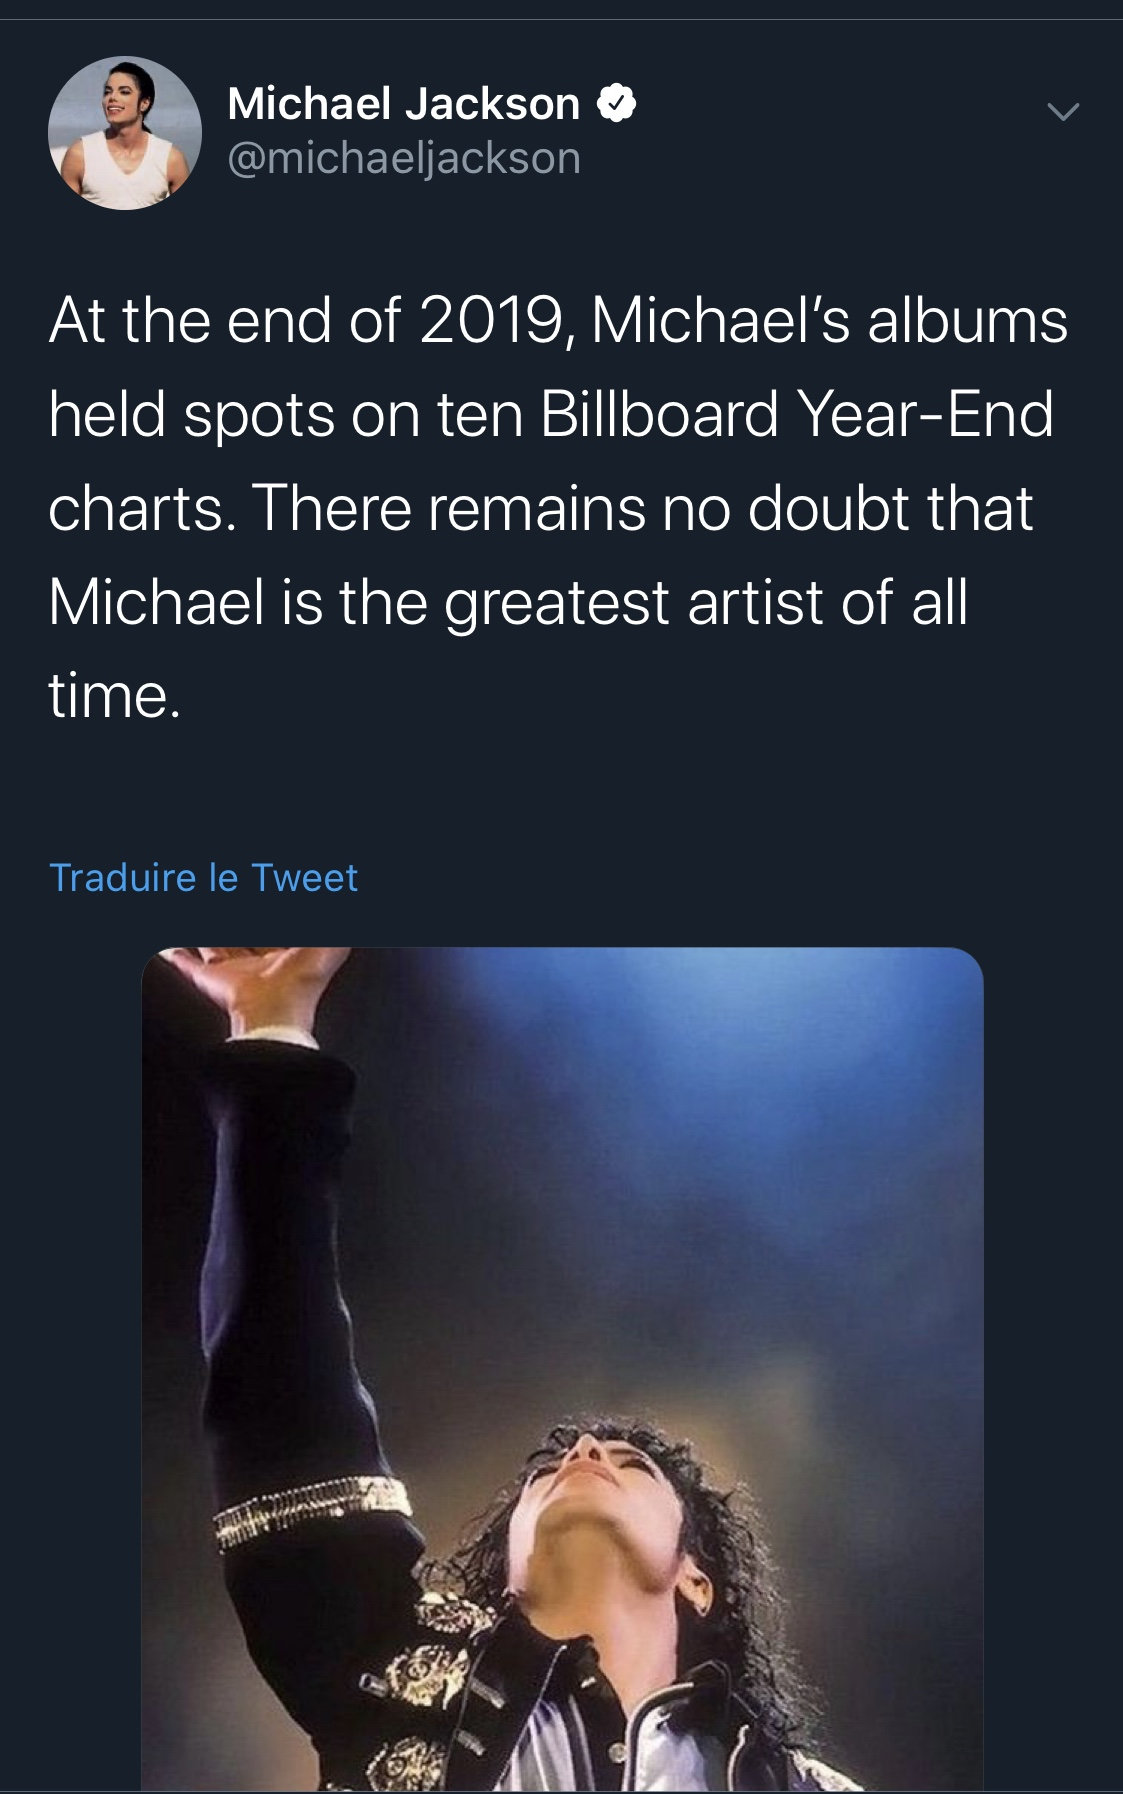Click the word "Tweet" in the translate link

coord(303,877)
